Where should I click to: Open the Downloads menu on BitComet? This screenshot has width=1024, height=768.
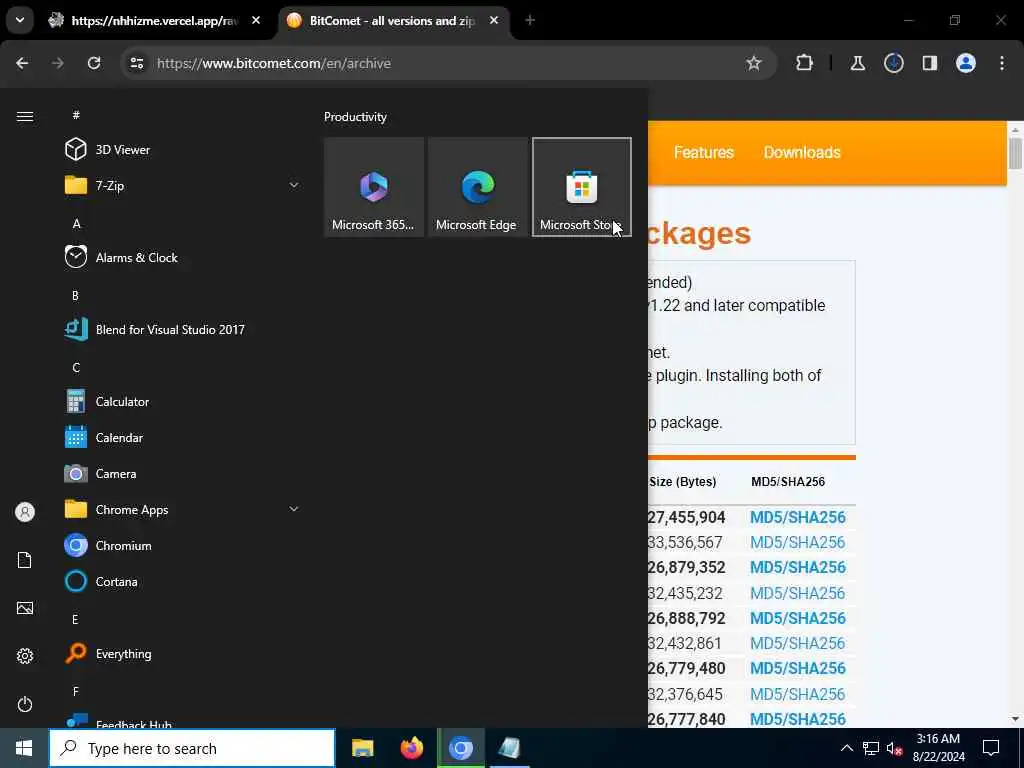[x=802, y=152]
